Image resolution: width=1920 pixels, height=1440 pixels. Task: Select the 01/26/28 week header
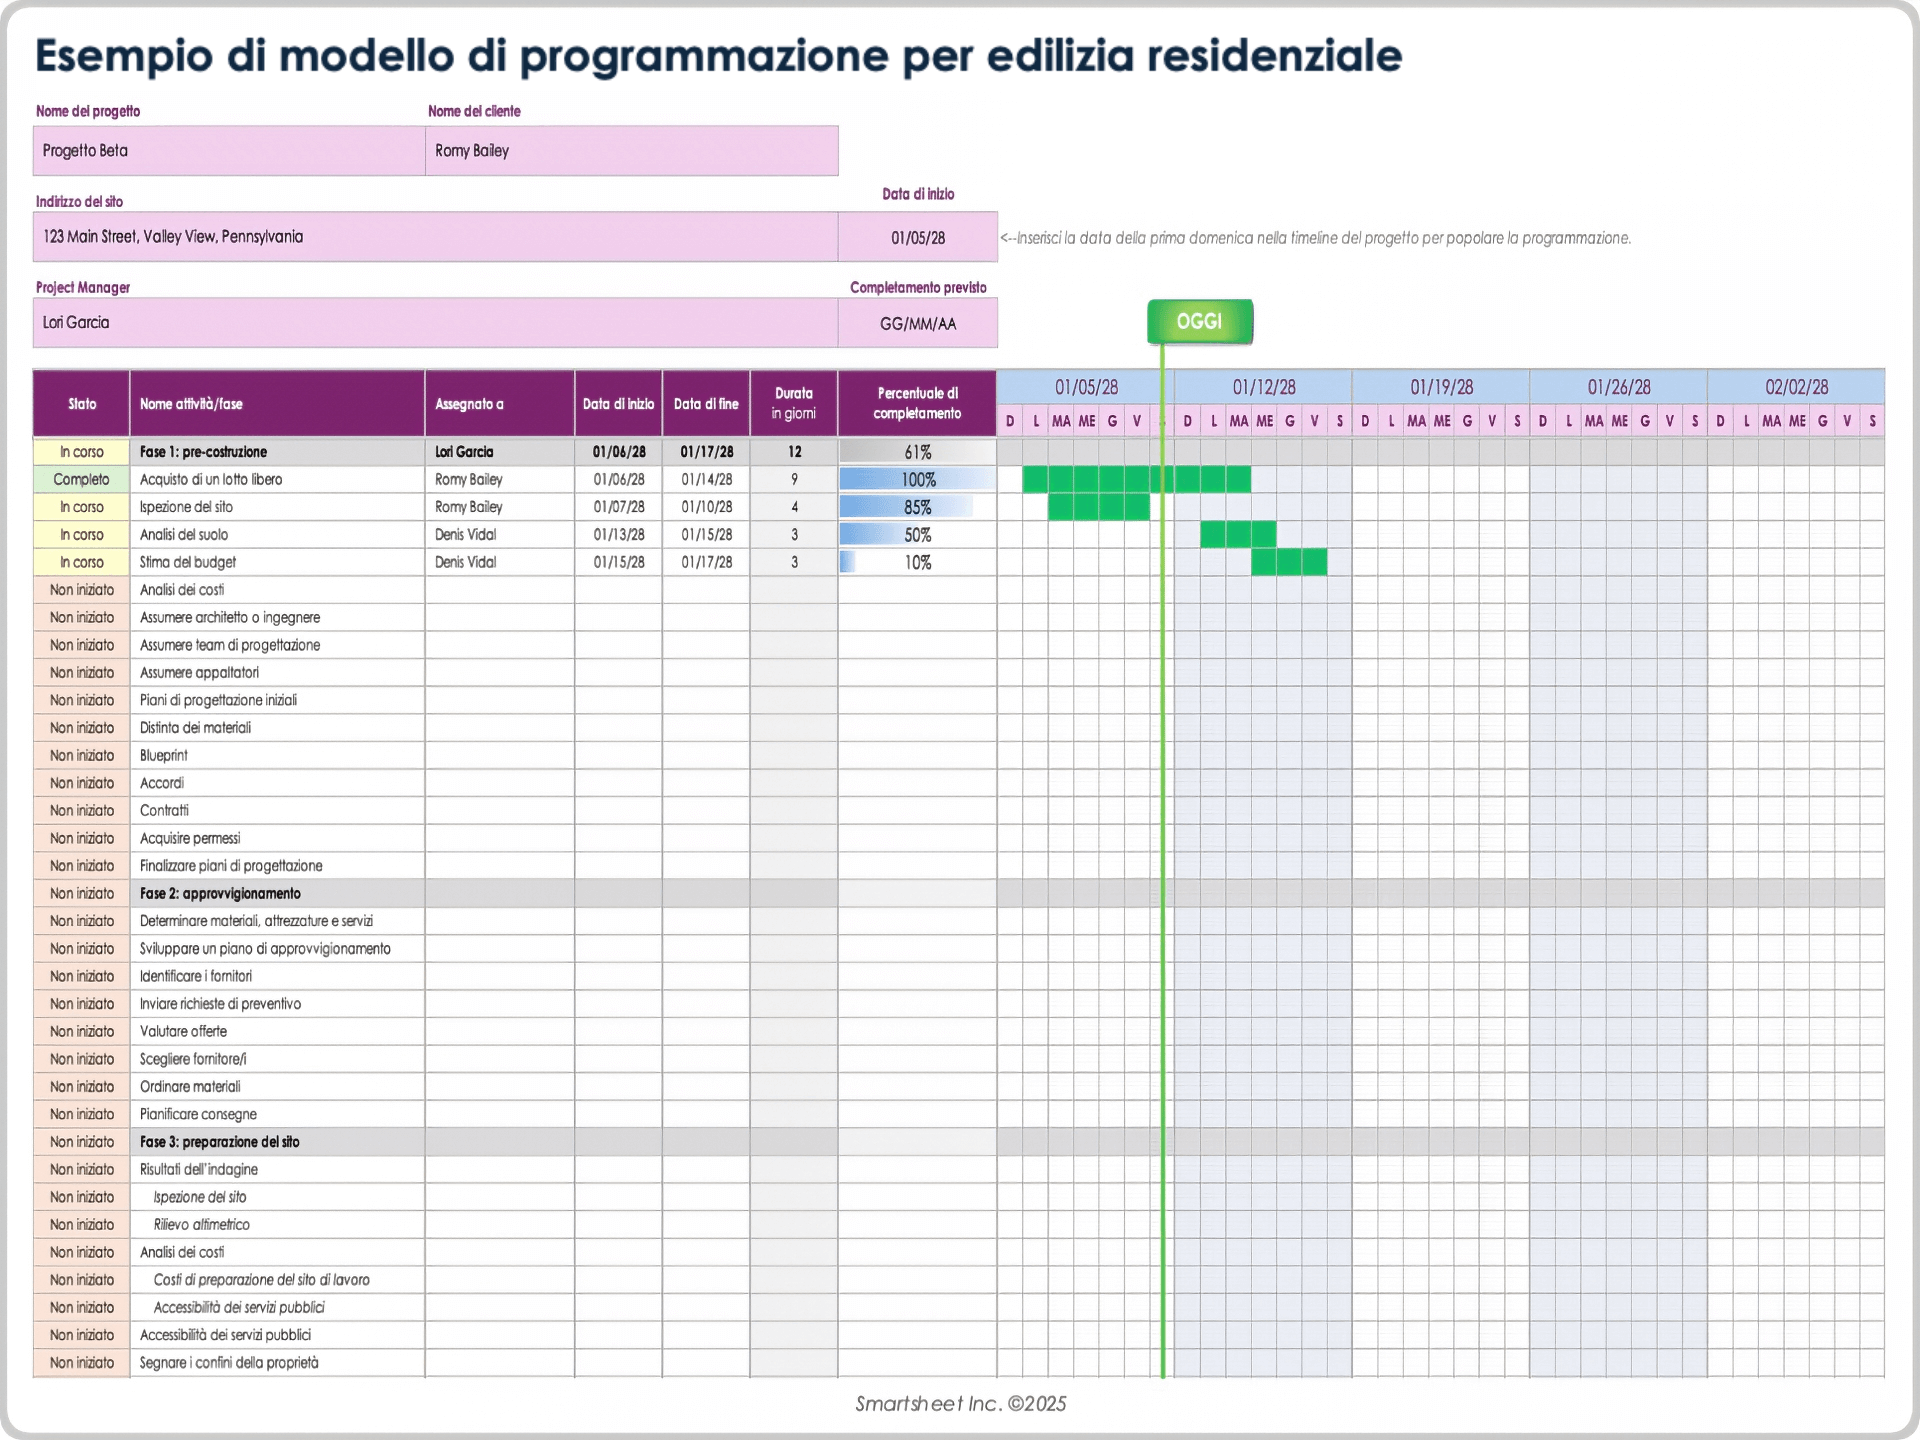(x=1618, y=387)
